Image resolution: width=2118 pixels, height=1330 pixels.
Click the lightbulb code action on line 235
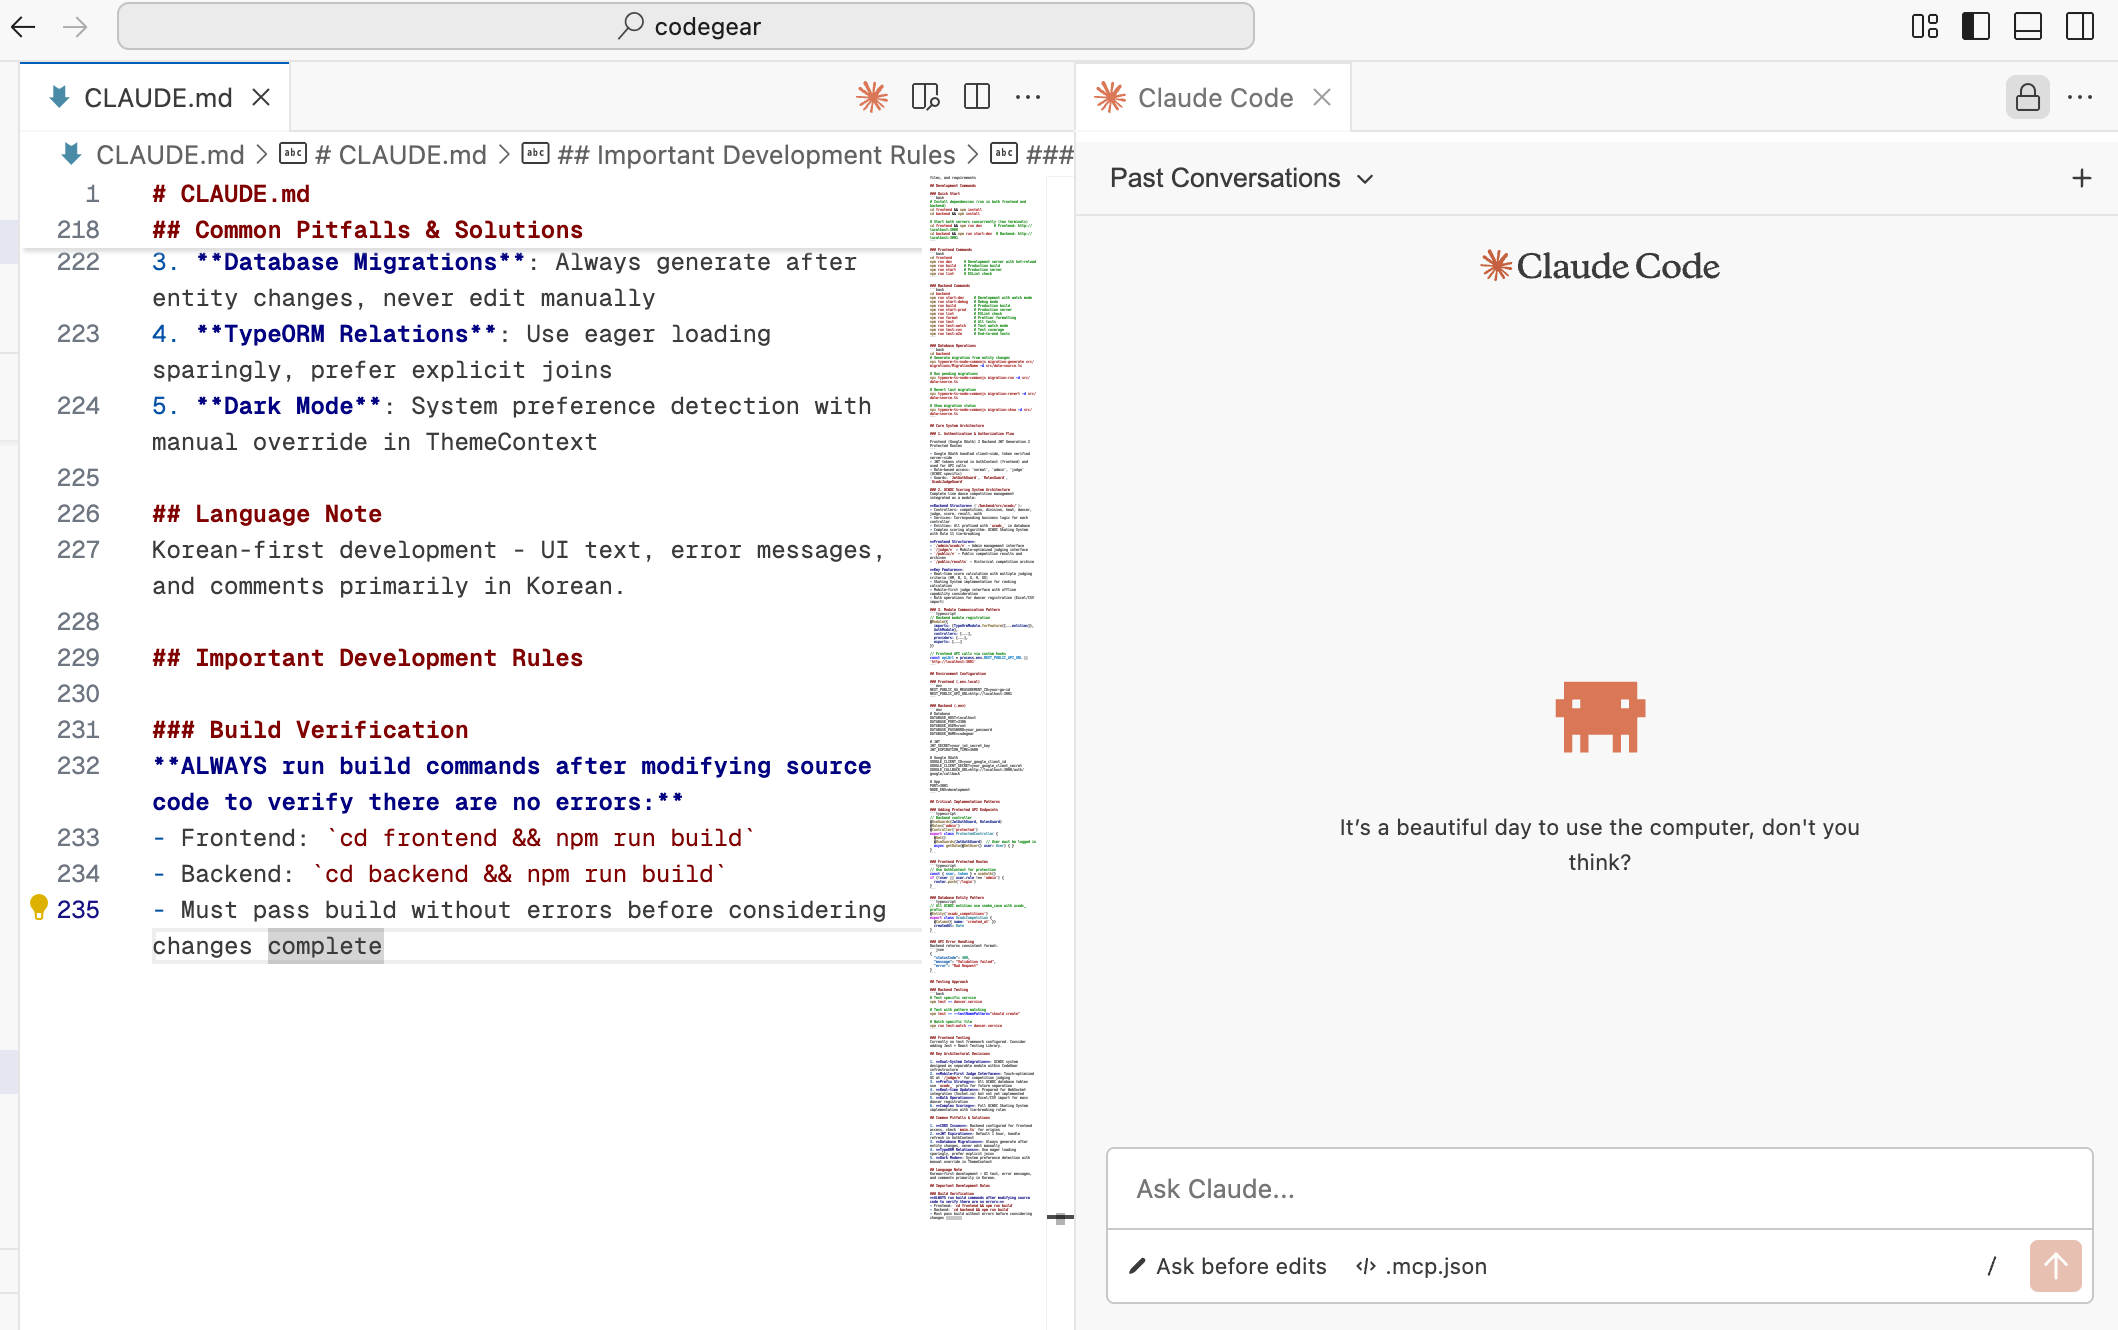pyautogui.click(x=39, y=906)
